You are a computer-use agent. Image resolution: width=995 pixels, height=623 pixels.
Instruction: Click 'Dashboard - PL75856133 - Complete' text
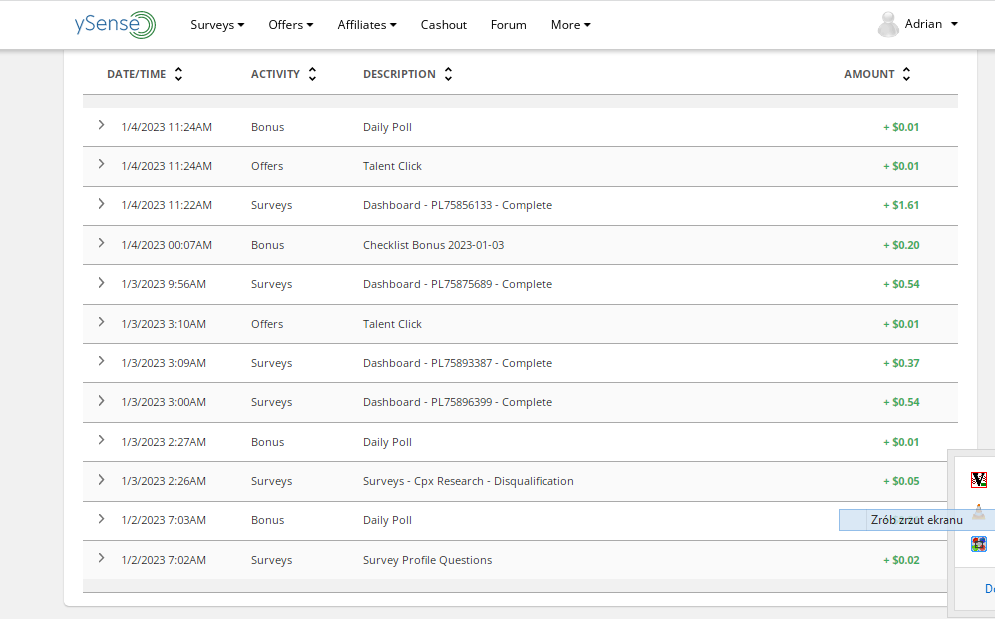[458, 206]
